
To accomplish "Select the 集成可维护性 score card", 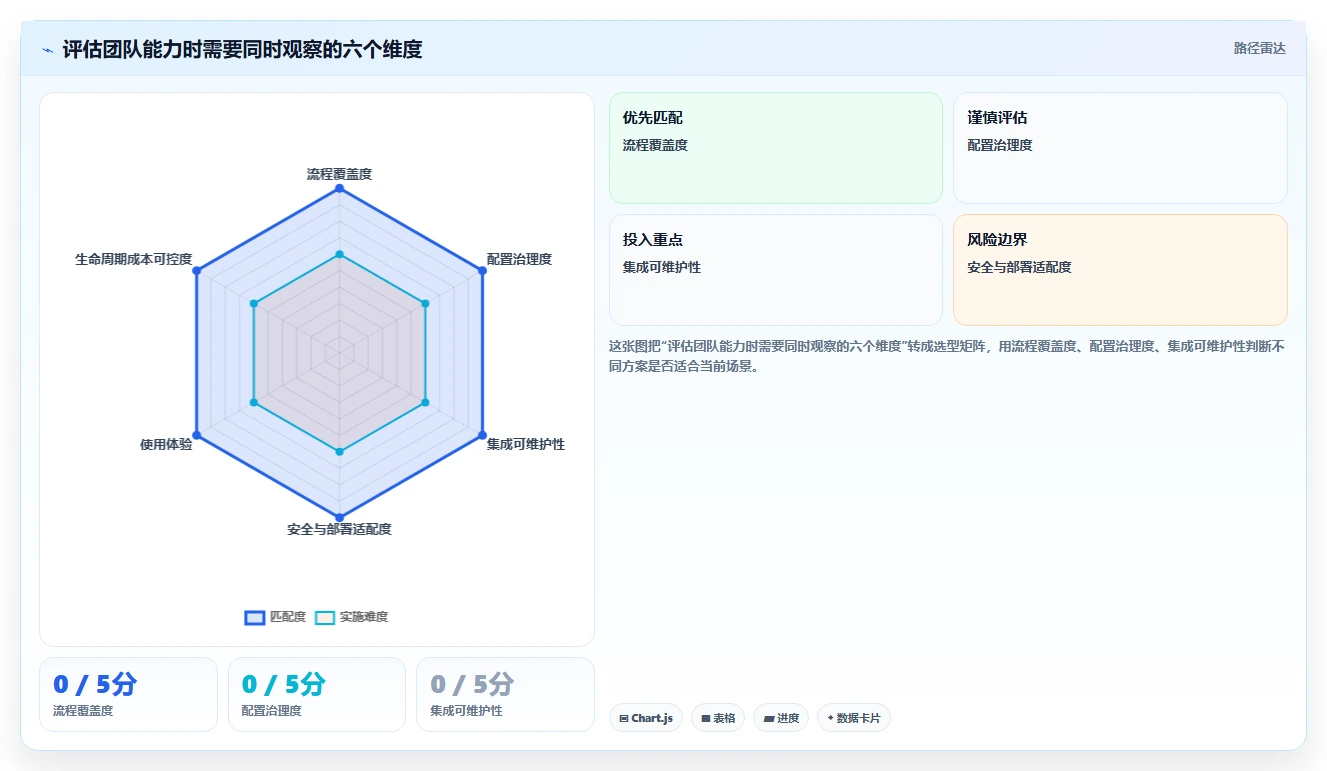I will 505,694.
